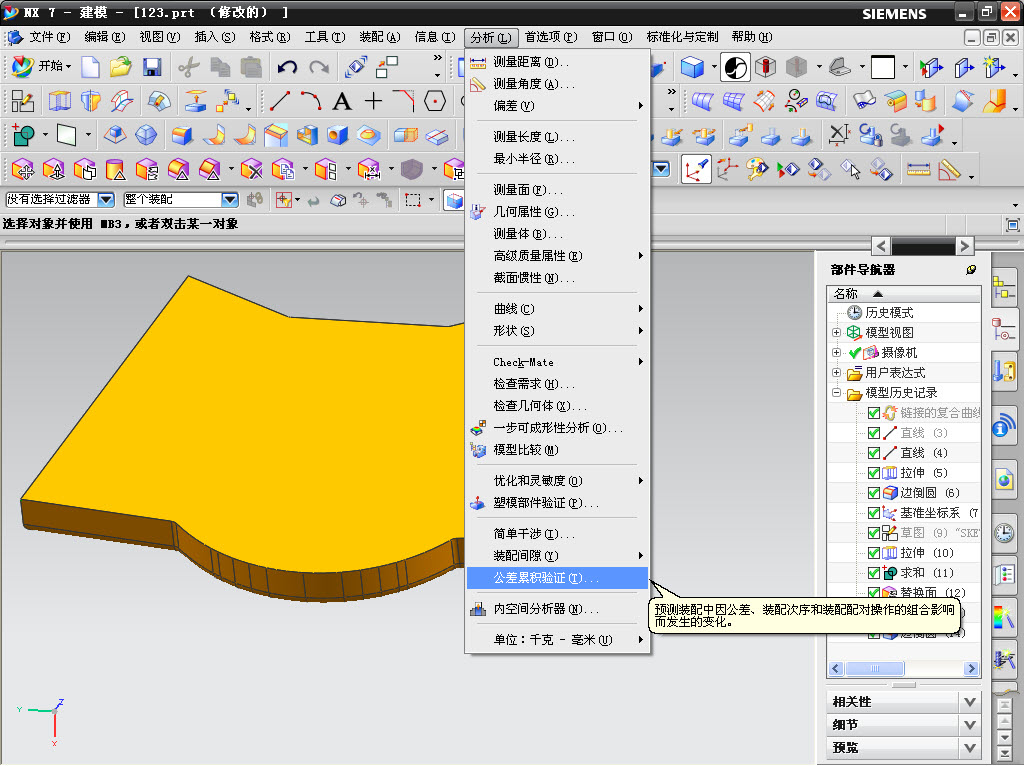Open 单位: 千克 - 毫米 submenu
1024x766 pixels.
(x=557, y=640)
